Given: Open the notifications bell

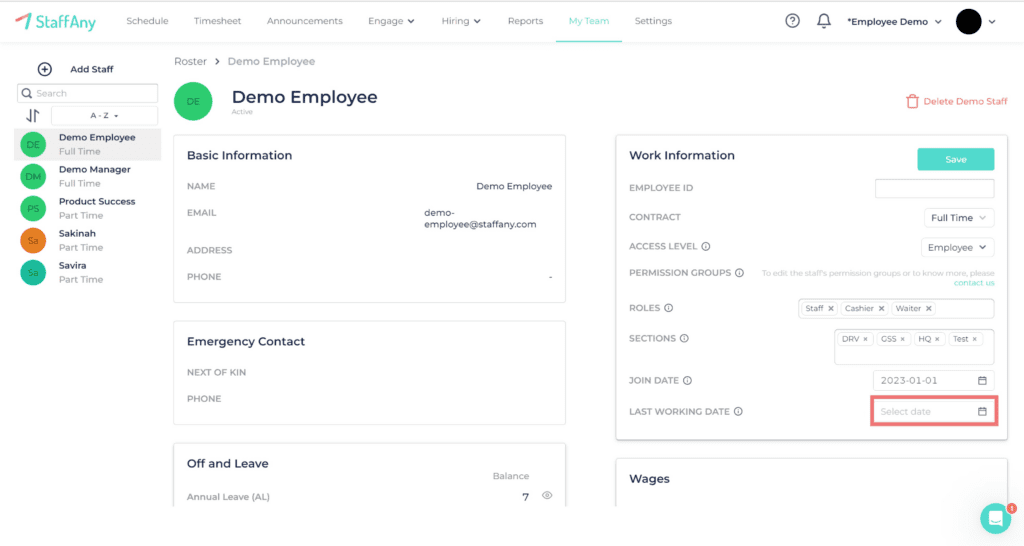Looking at the screenshot, I should [824, 21].
